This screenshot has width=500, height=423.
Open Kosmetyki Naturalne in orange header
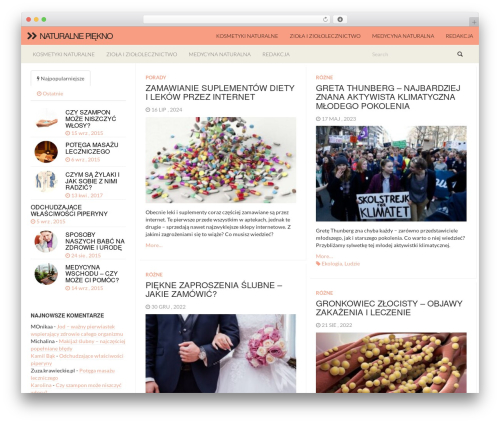247,36
